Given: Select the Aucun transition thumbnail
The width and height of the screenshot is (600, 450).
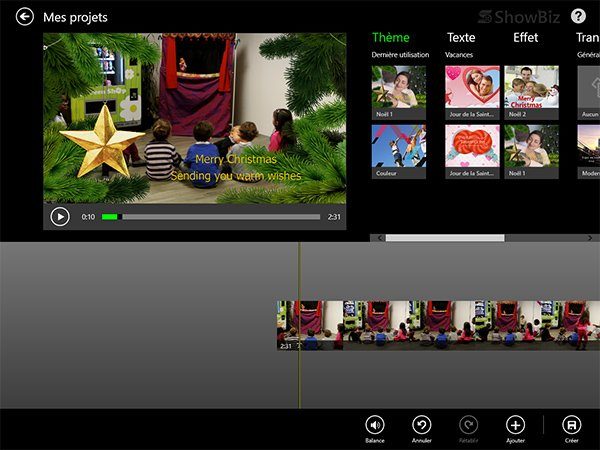Looking at the screenshot, I should (x=589, y=93).
